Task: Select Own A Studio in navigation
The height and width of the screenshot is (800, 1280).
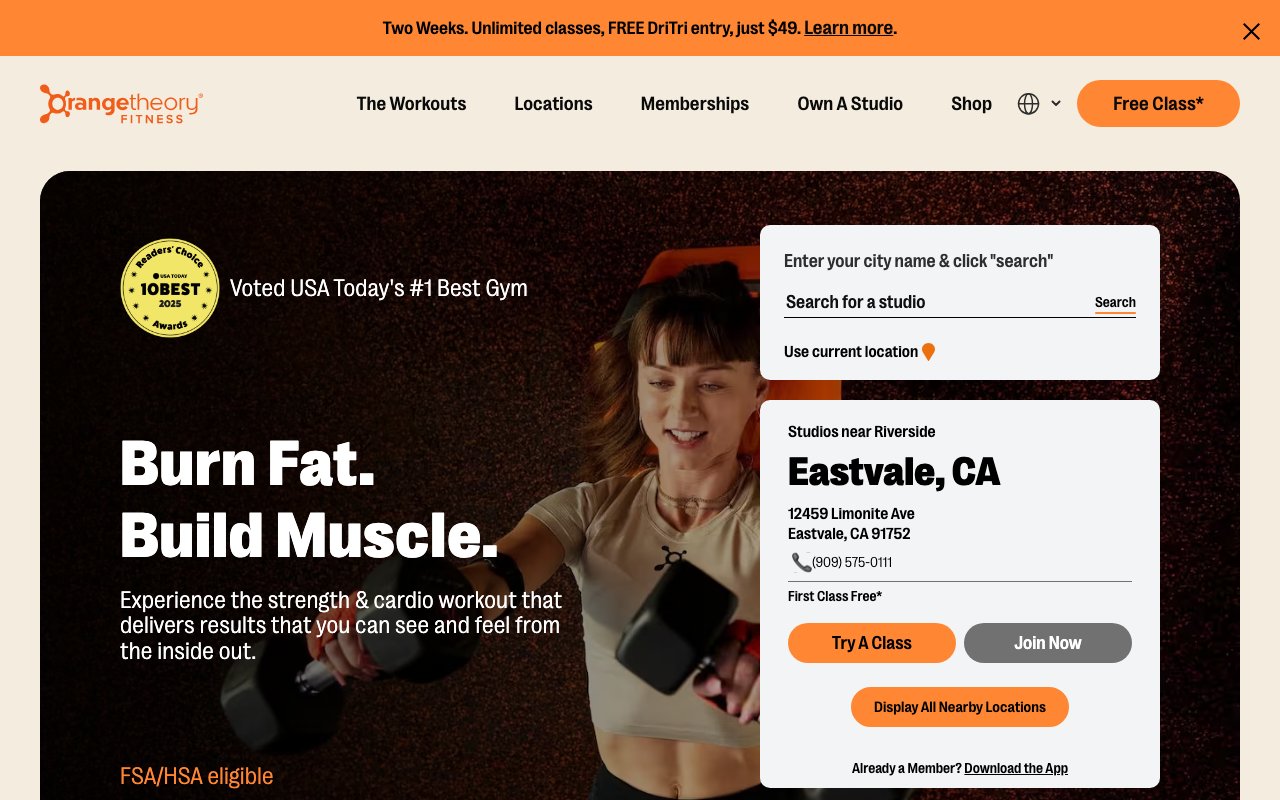Action: pos(850,104)
